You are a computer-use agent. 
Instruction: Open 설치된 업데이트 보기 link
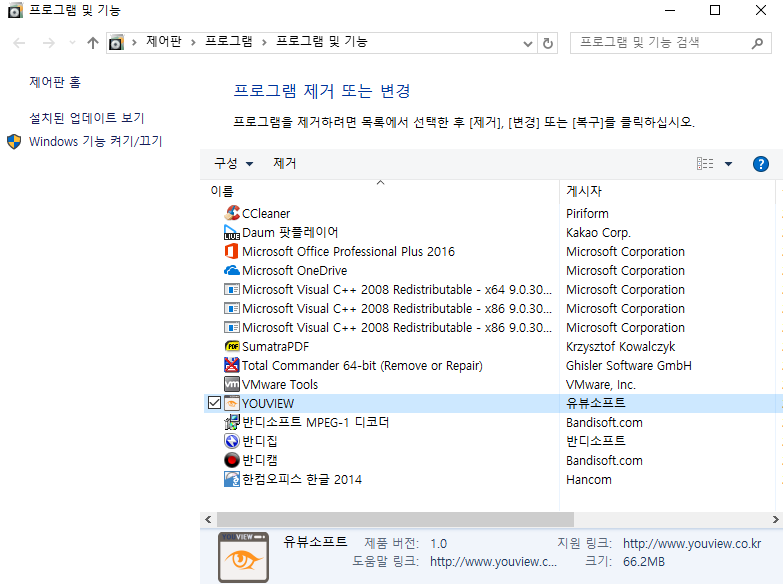[87, 118]
